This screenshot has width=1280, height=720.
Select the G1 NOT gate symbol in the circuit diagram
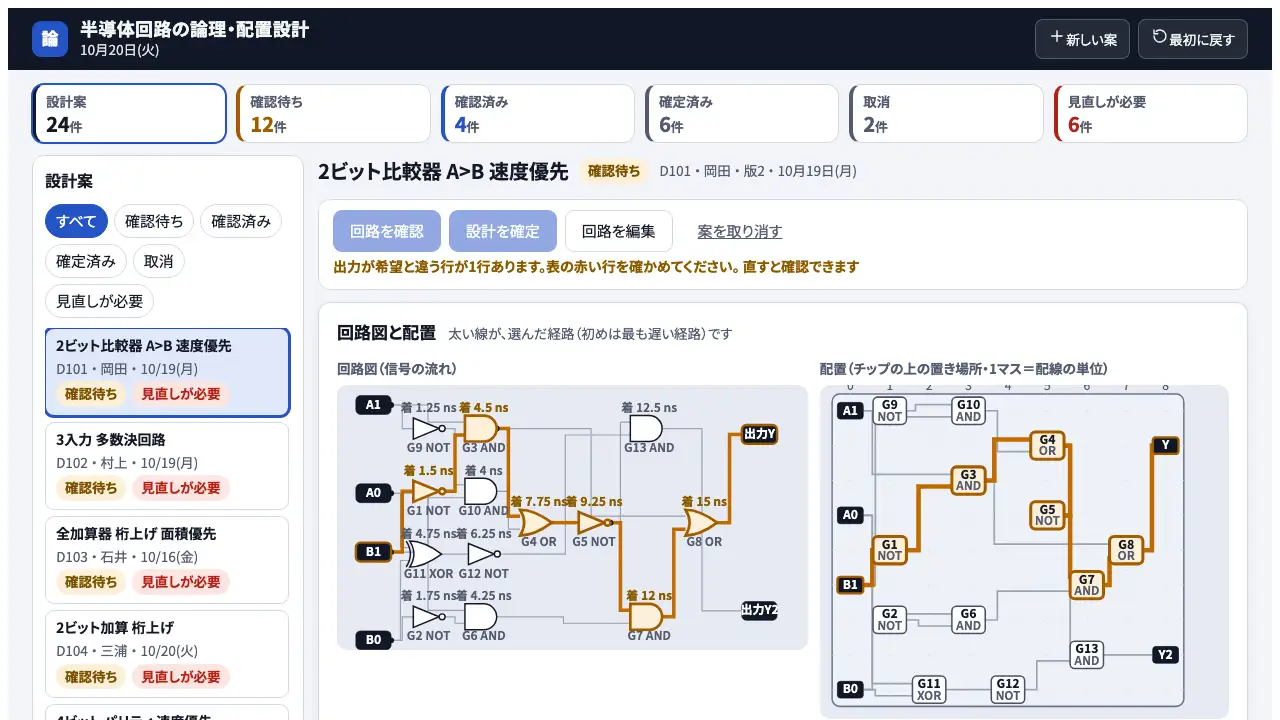(428, 491)
